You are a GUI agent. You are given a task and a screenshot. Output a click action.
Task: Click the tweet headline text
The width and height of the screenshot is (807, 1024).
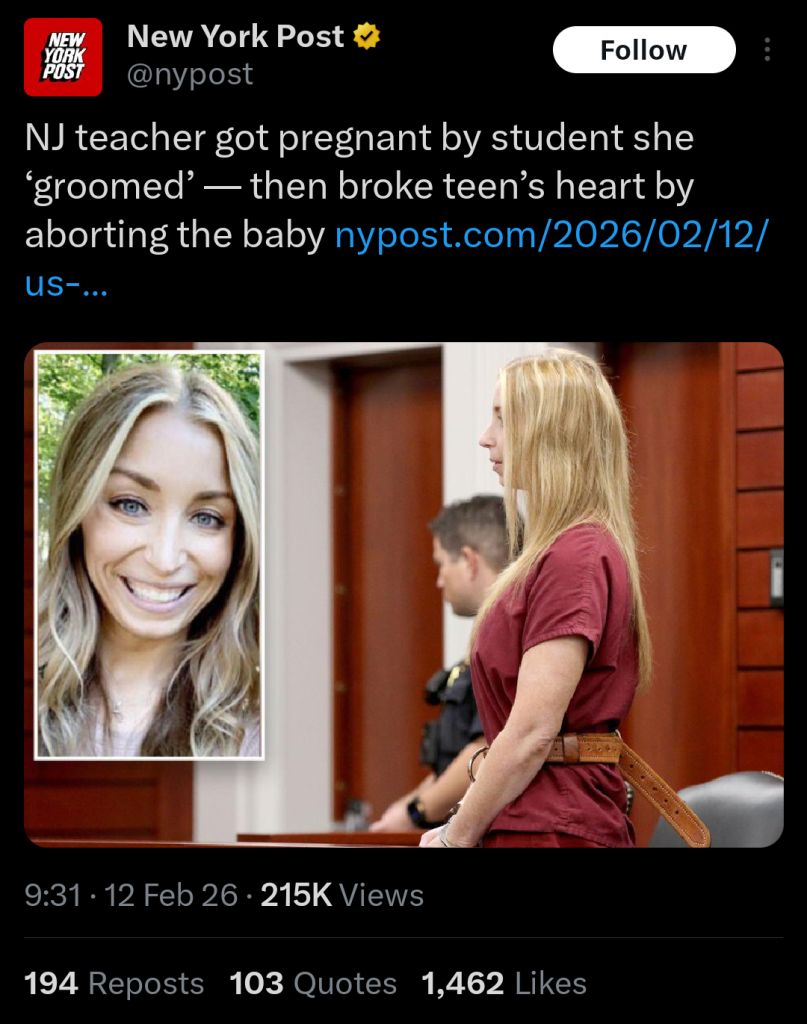pos(359,186)
